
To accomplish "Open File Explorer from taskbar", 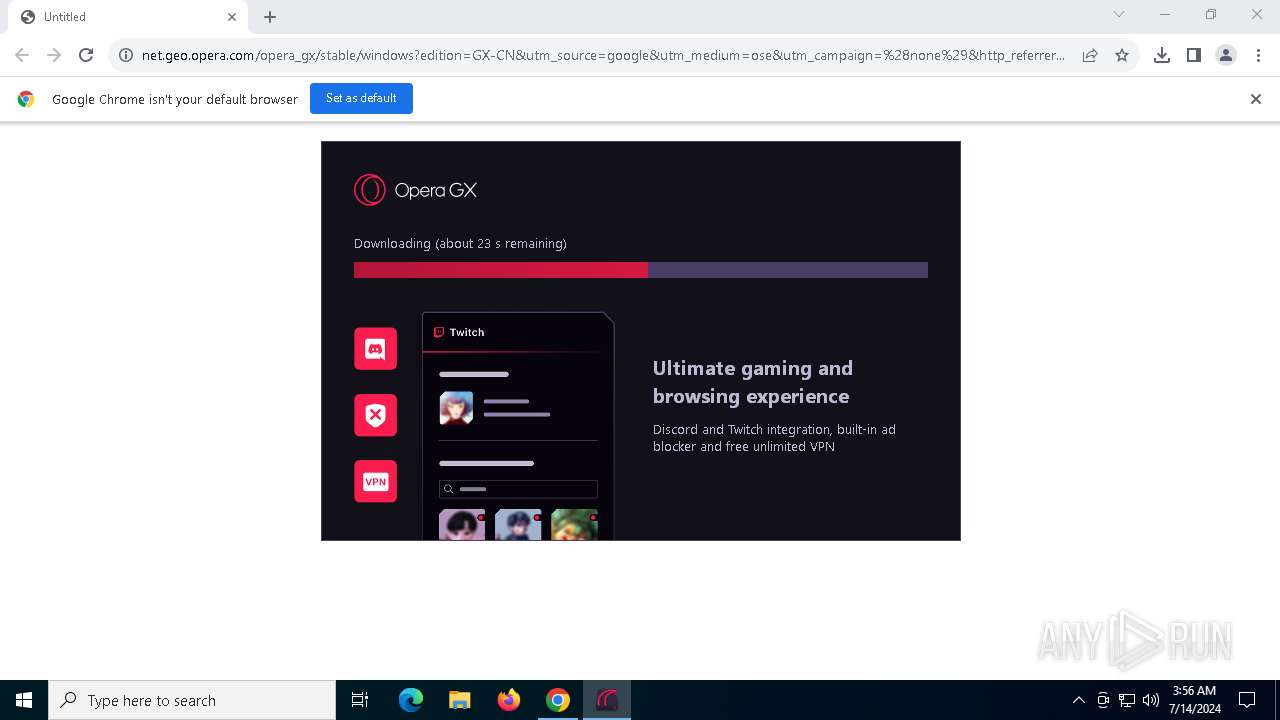I will (x=460, y=700).
